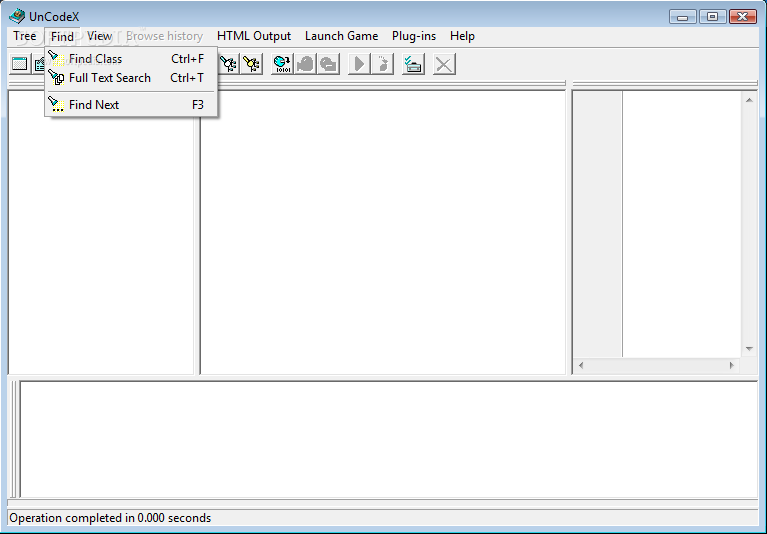Click the down arrow of right pane scrollbar
The height and width of the screenshot is (534, 767).
click(749, 349)
